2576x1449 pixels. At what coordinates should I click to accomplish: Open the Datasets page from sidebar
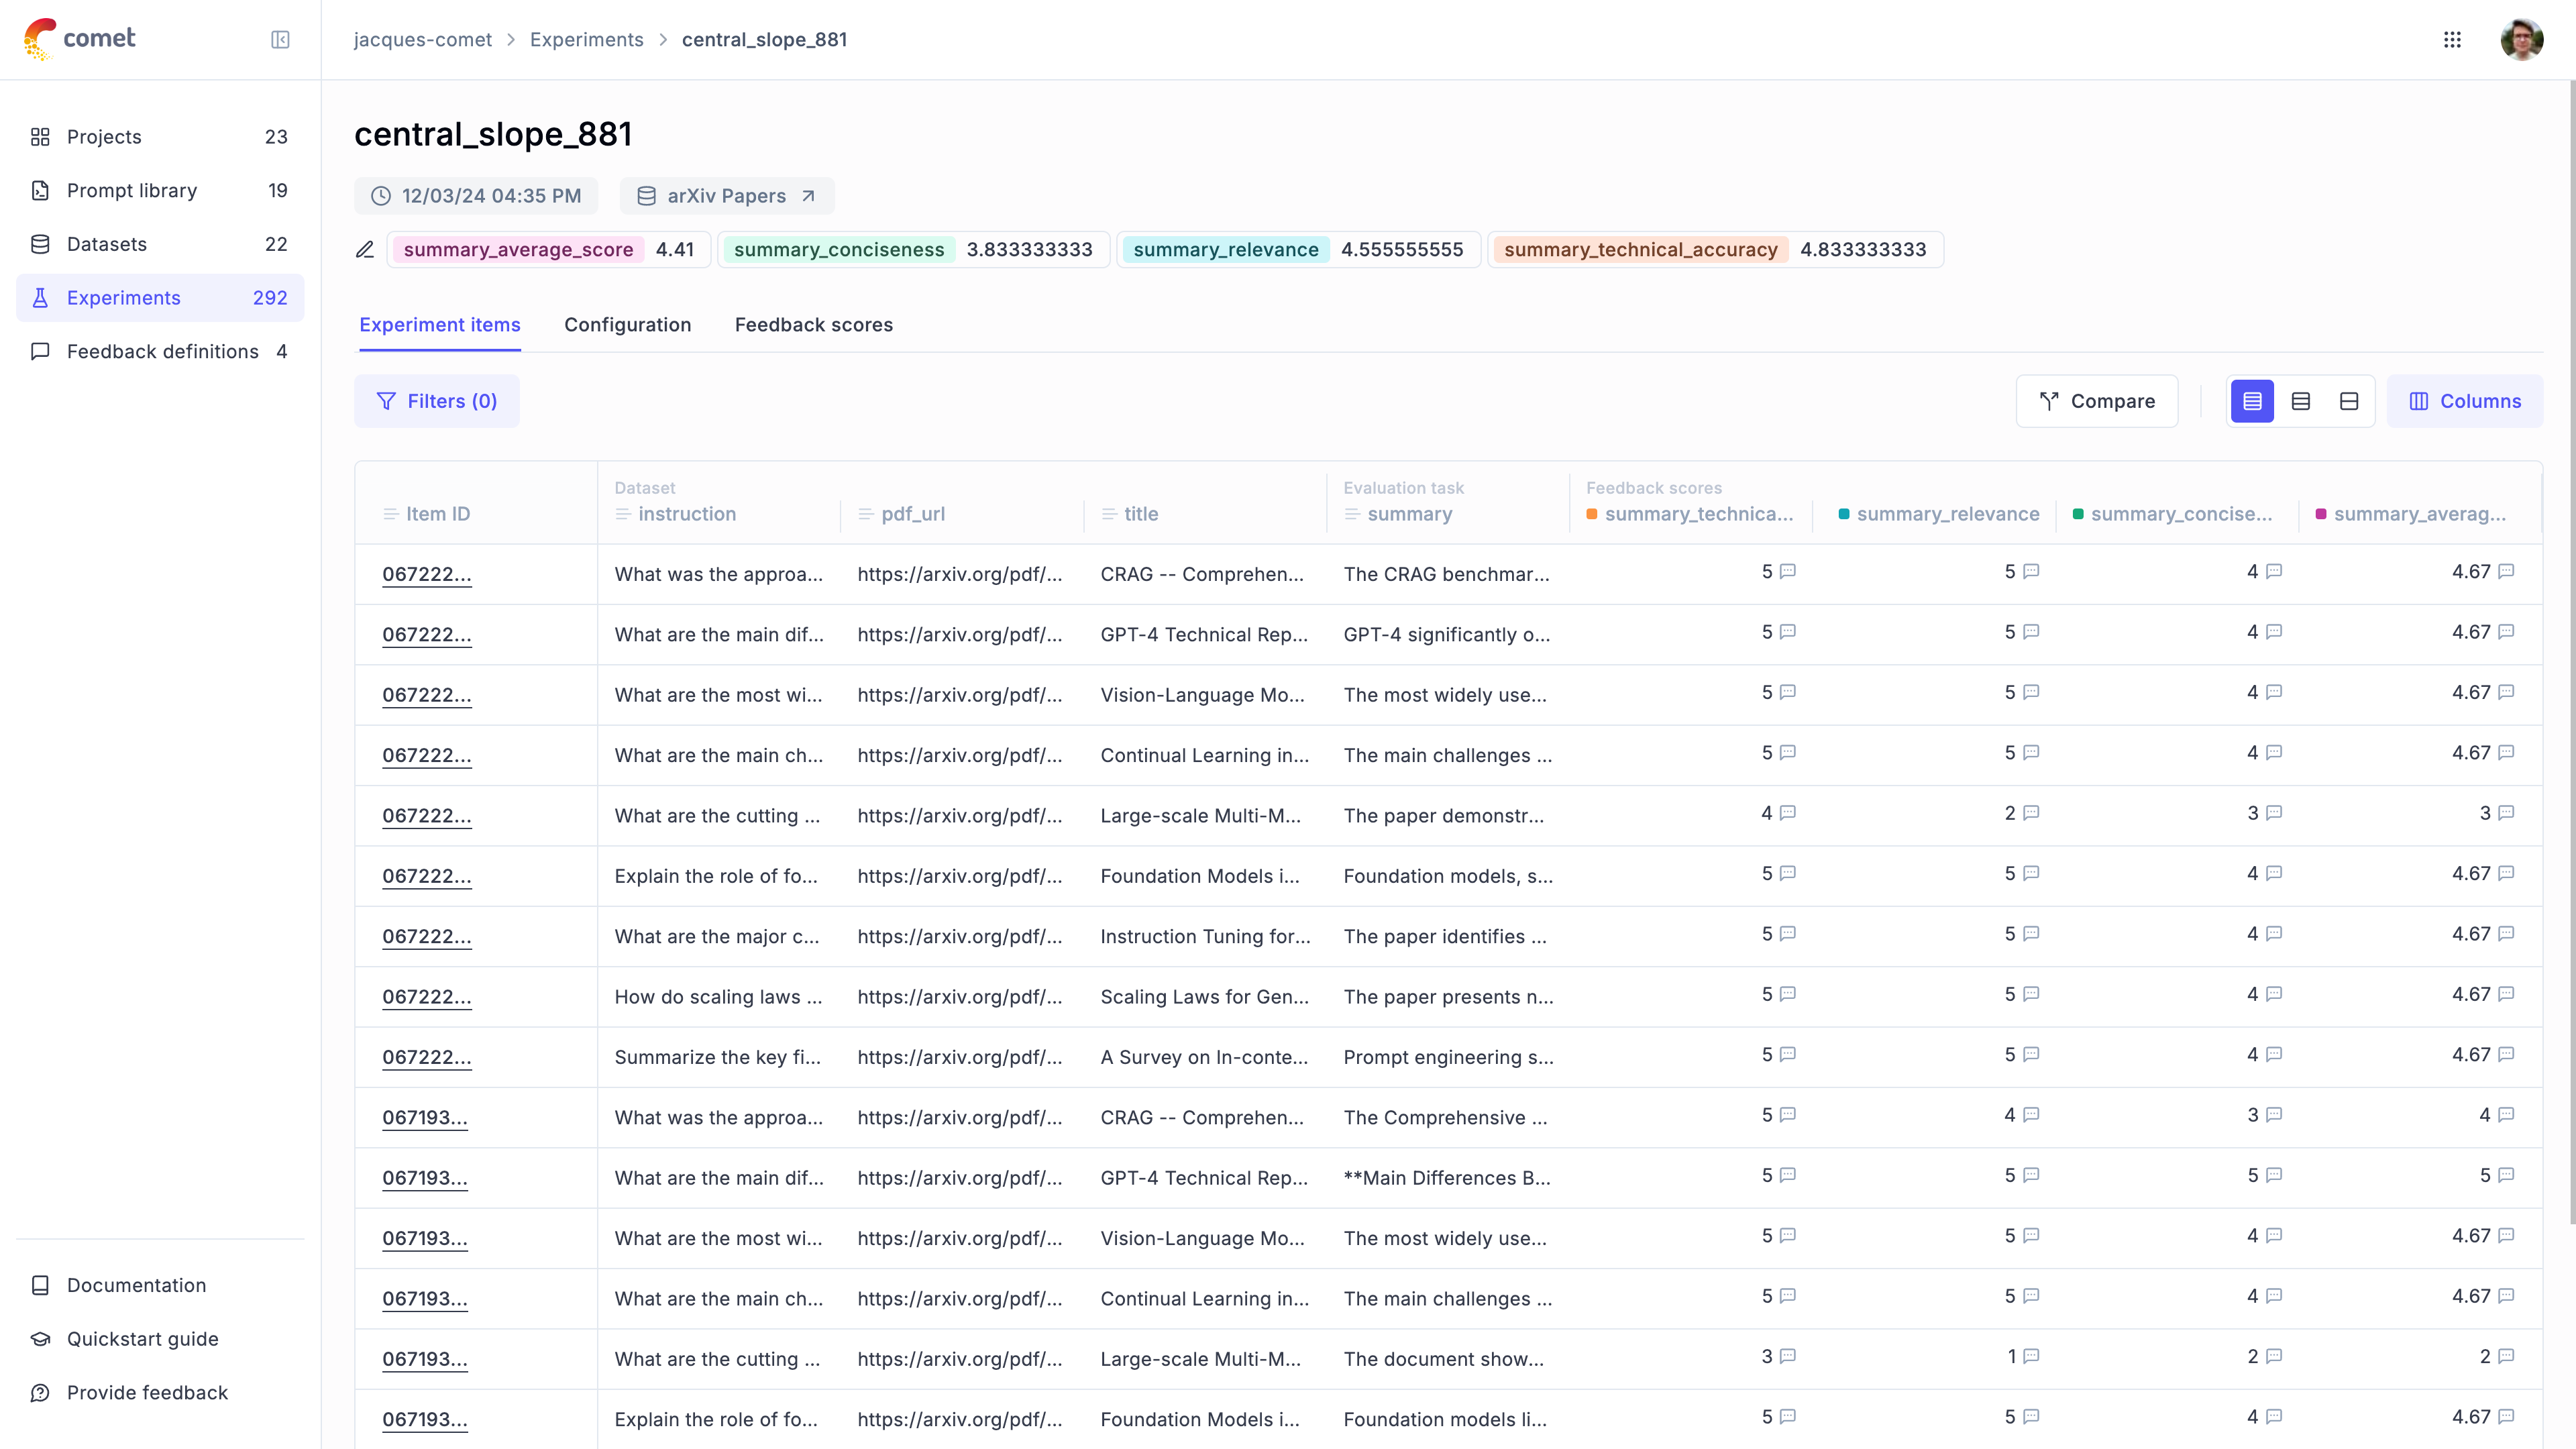107,244
